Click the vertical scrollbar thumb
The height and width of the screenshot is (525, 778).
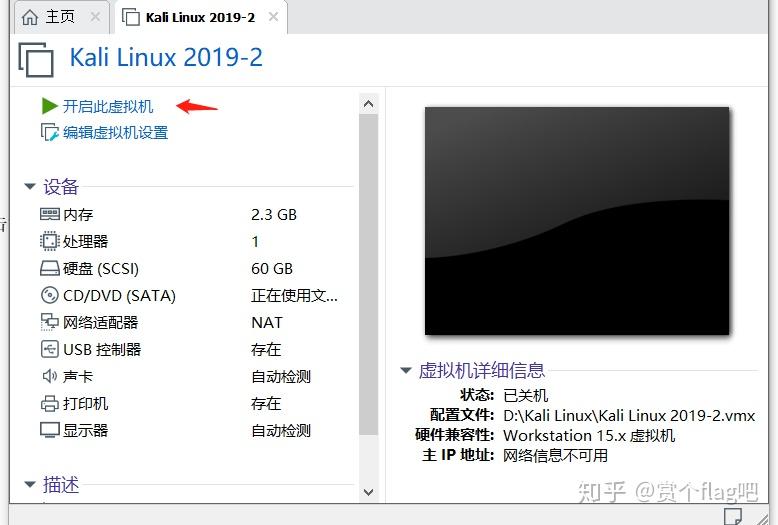click(368, 275)
